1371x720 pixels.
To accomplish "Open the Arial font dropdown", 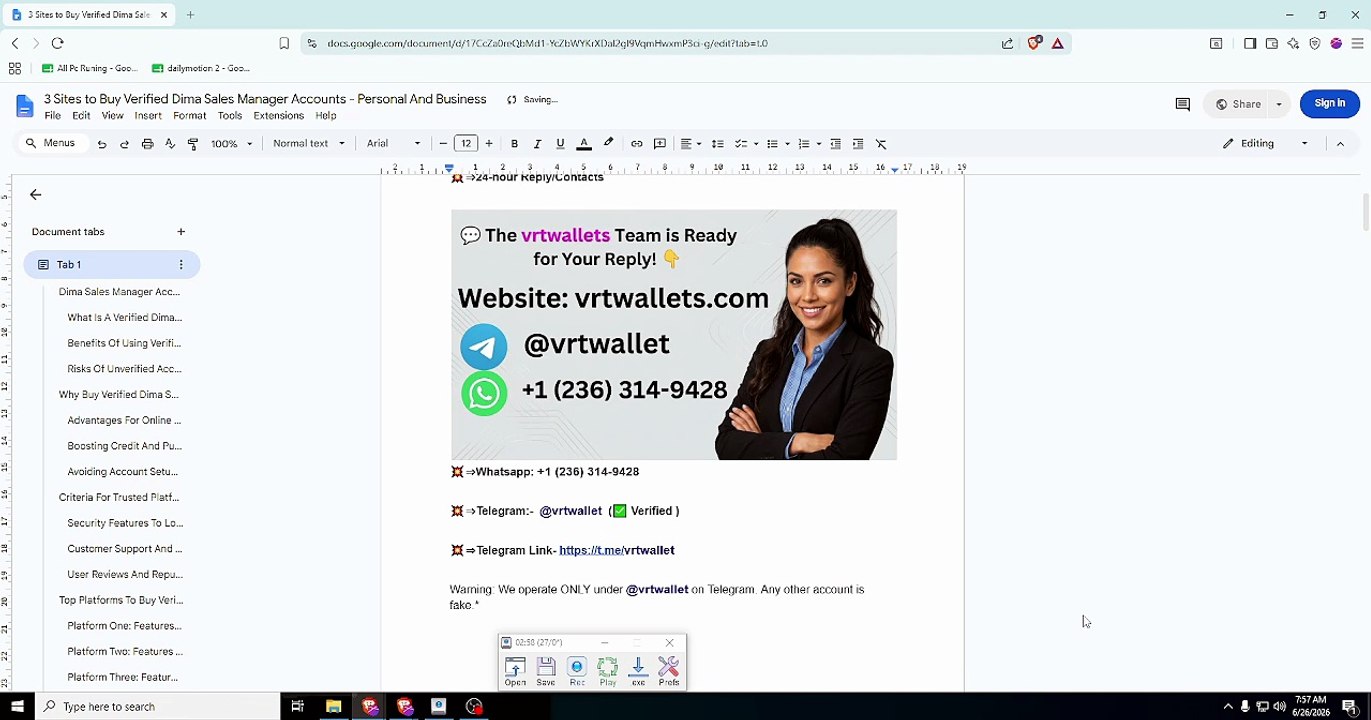I will (x=393, y=144).
